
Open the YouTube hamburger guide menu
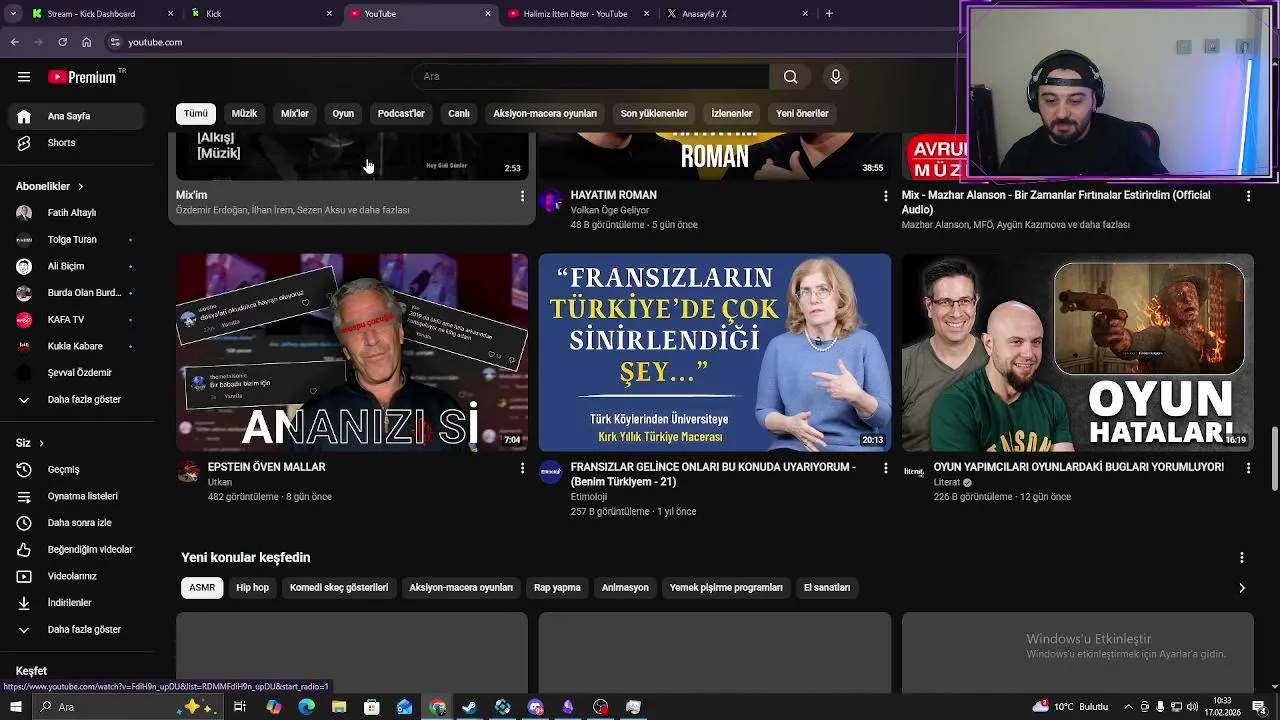[x=24, y=77]
